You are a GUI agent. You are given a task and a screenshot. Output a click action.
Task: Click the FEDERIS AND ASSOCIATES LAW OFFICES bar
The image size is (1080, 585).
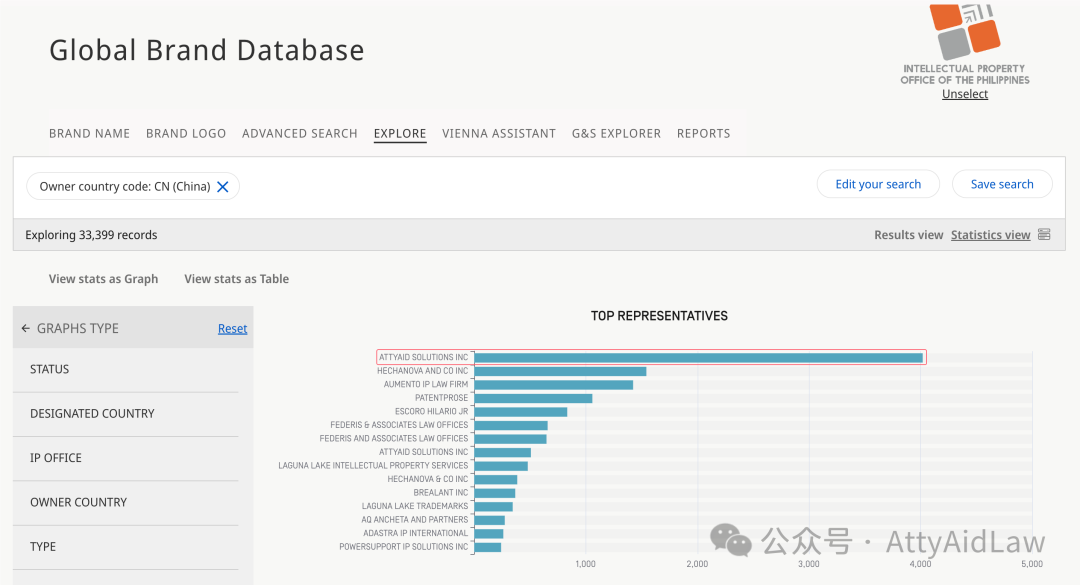pos(510,439)
